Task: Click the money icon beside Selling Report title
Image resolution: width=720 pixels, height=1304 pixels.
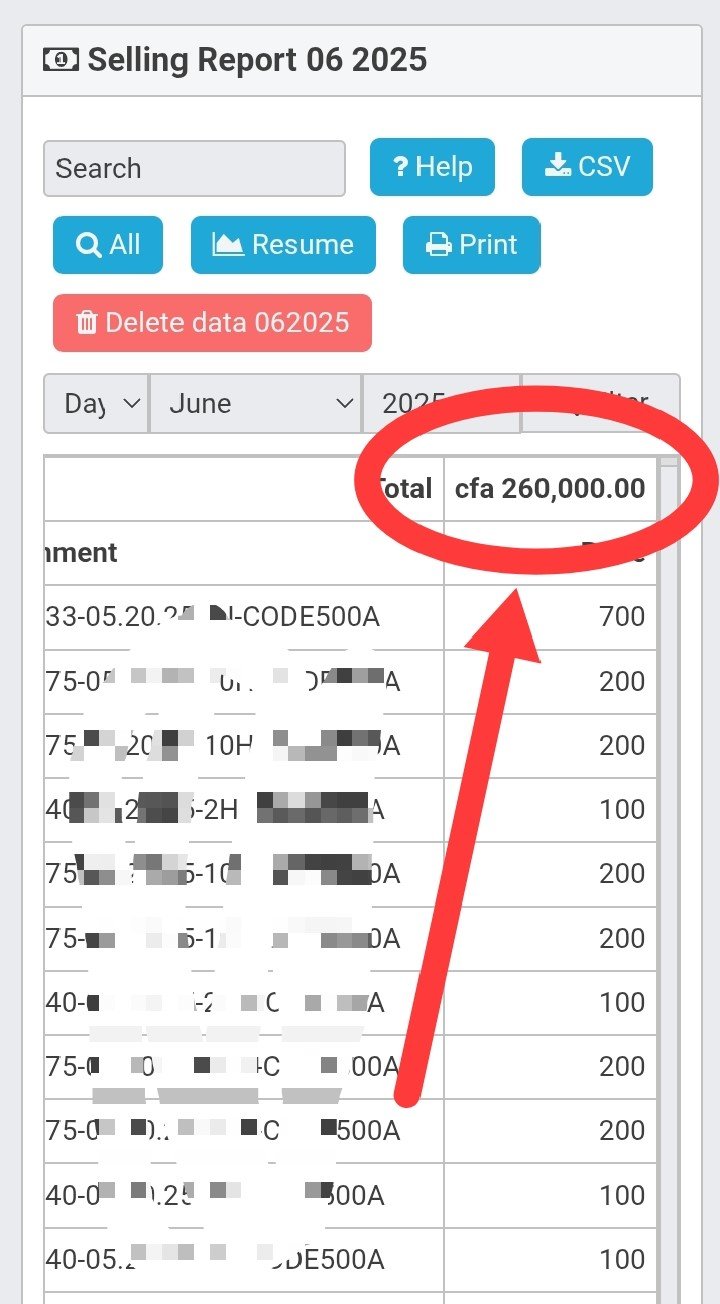Action: pos(61,60)
